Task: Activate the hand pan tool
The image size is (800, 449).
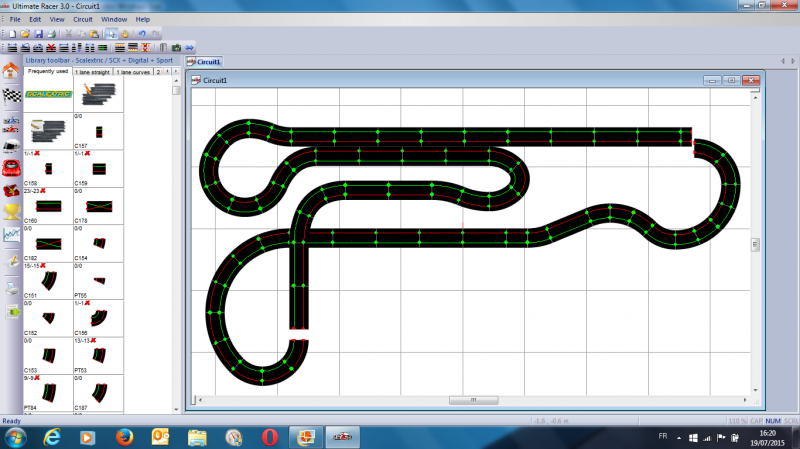Action: coord(126,33)
